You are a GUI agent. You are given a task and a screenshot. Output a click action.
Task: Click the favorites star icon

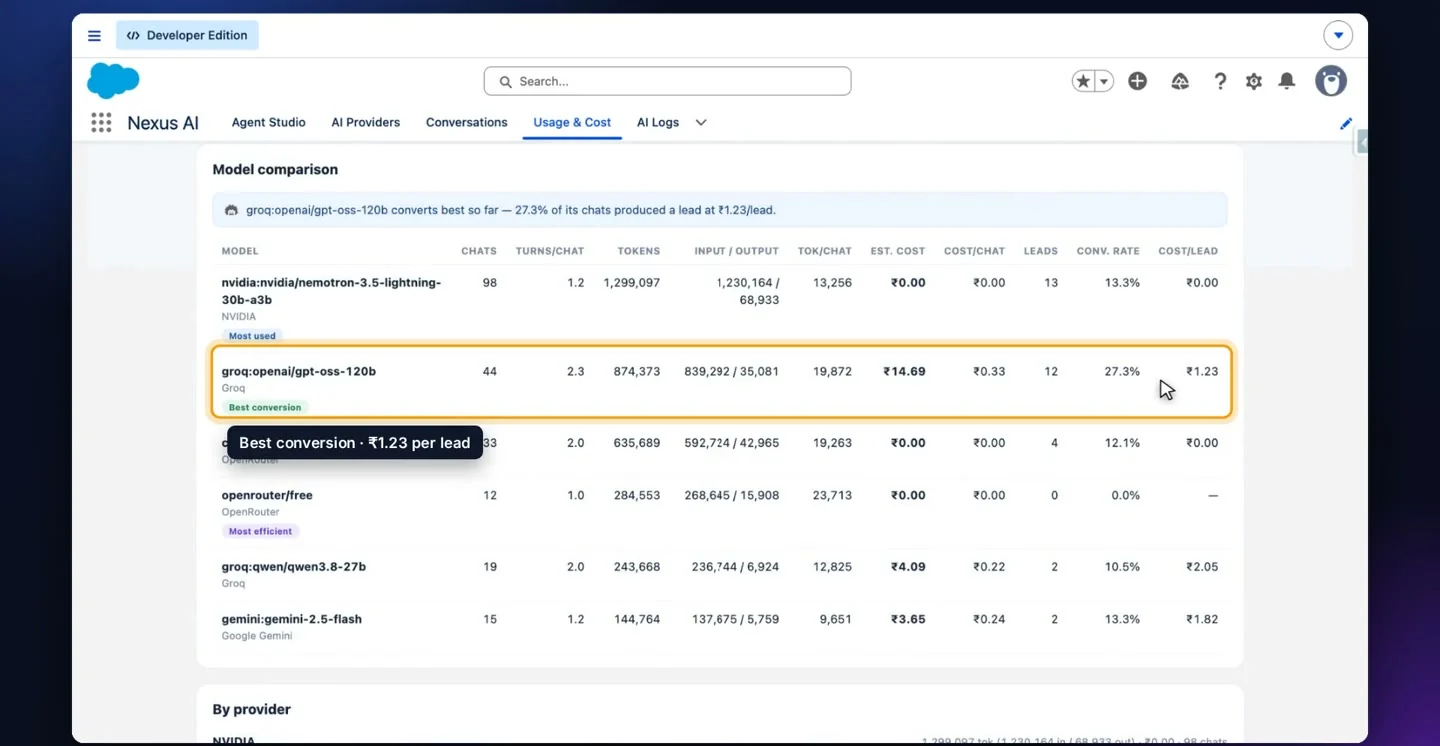1083,81
